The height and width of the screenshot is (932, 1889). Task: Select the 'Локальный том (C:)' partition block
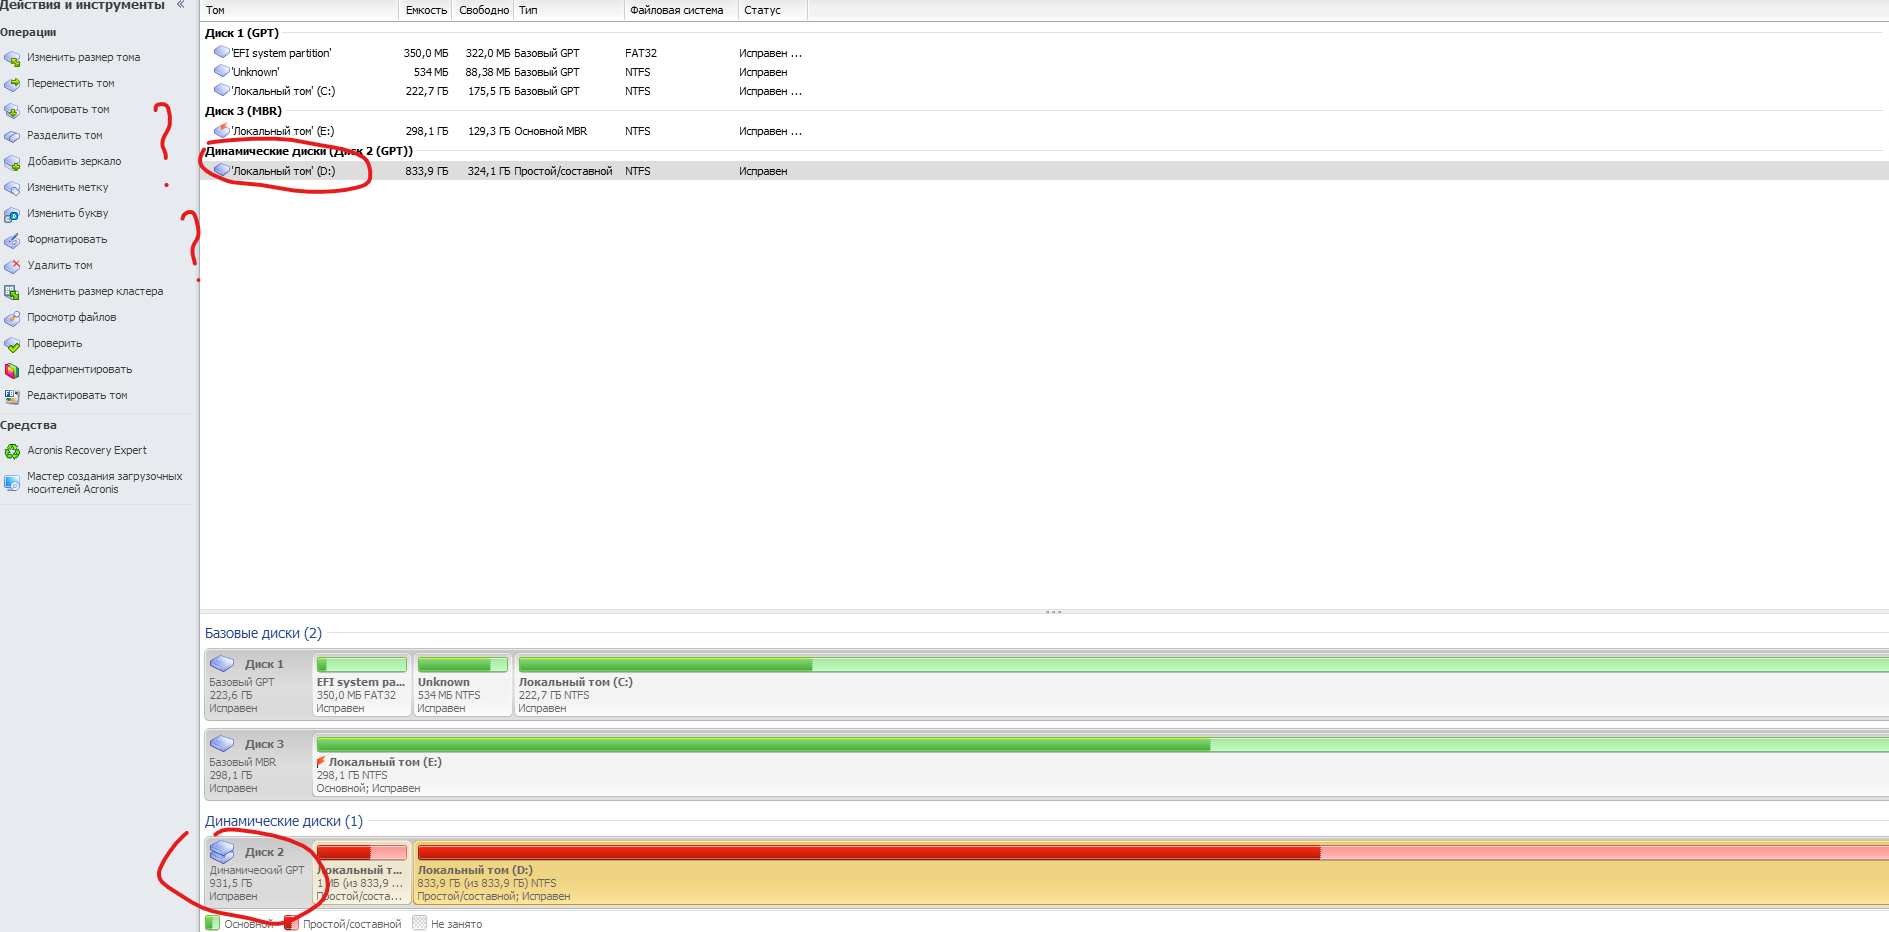pos(1201,685)
